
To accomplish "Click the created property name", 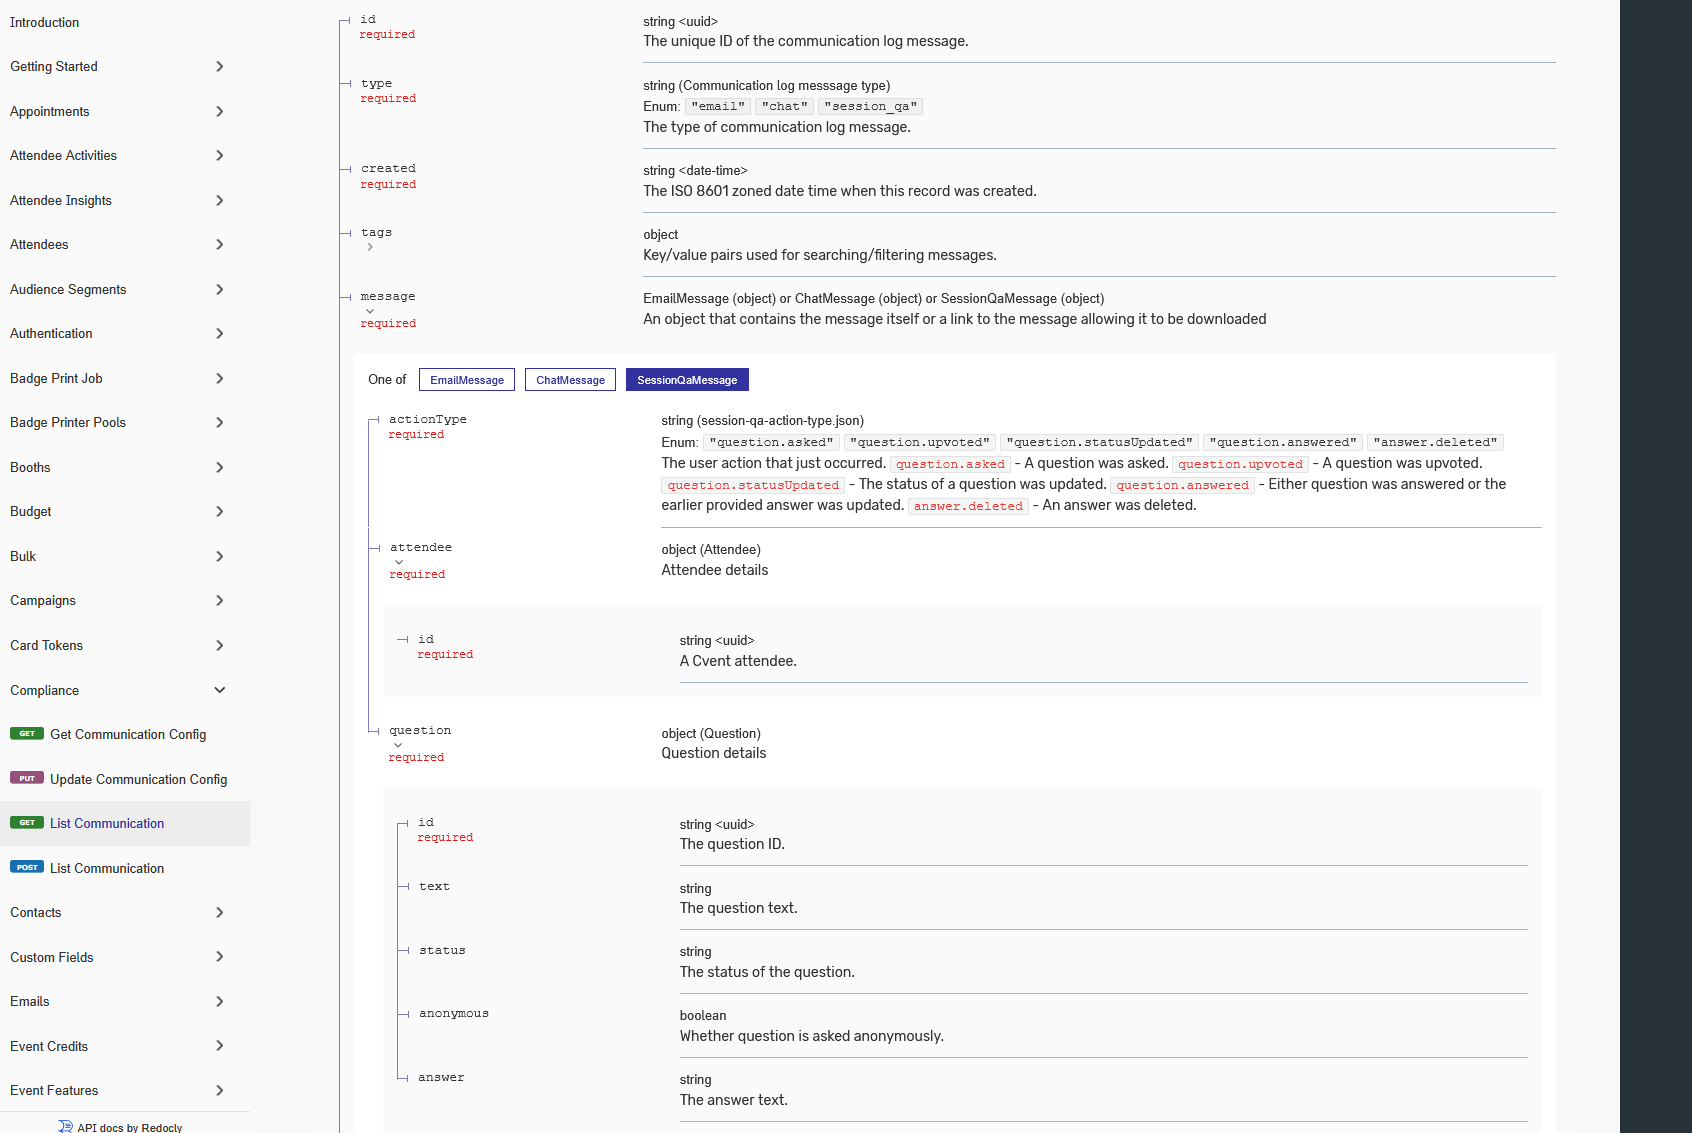I will (388, 169).
